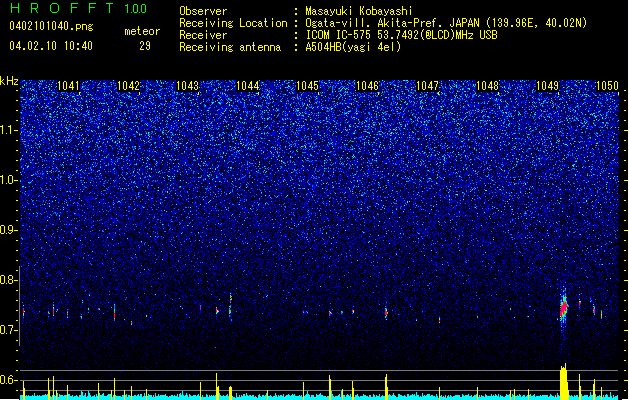Click the large magenta meteor echo after 1049
Viewport: 629px width, 400px height.
[564, 308]
